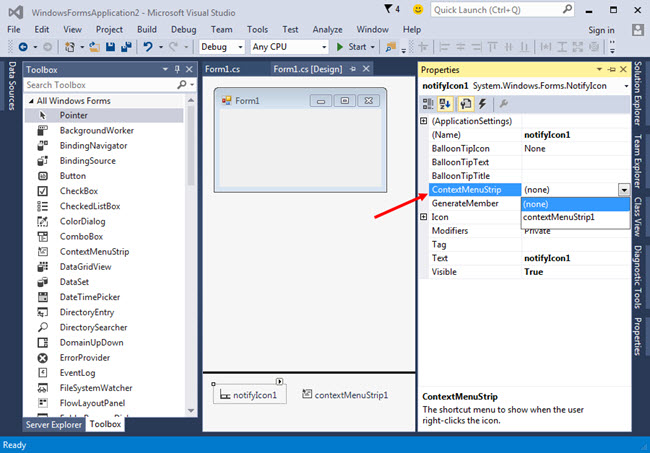Toggle auto-hide pin on Toolbox panel

[x=177, y=69]
